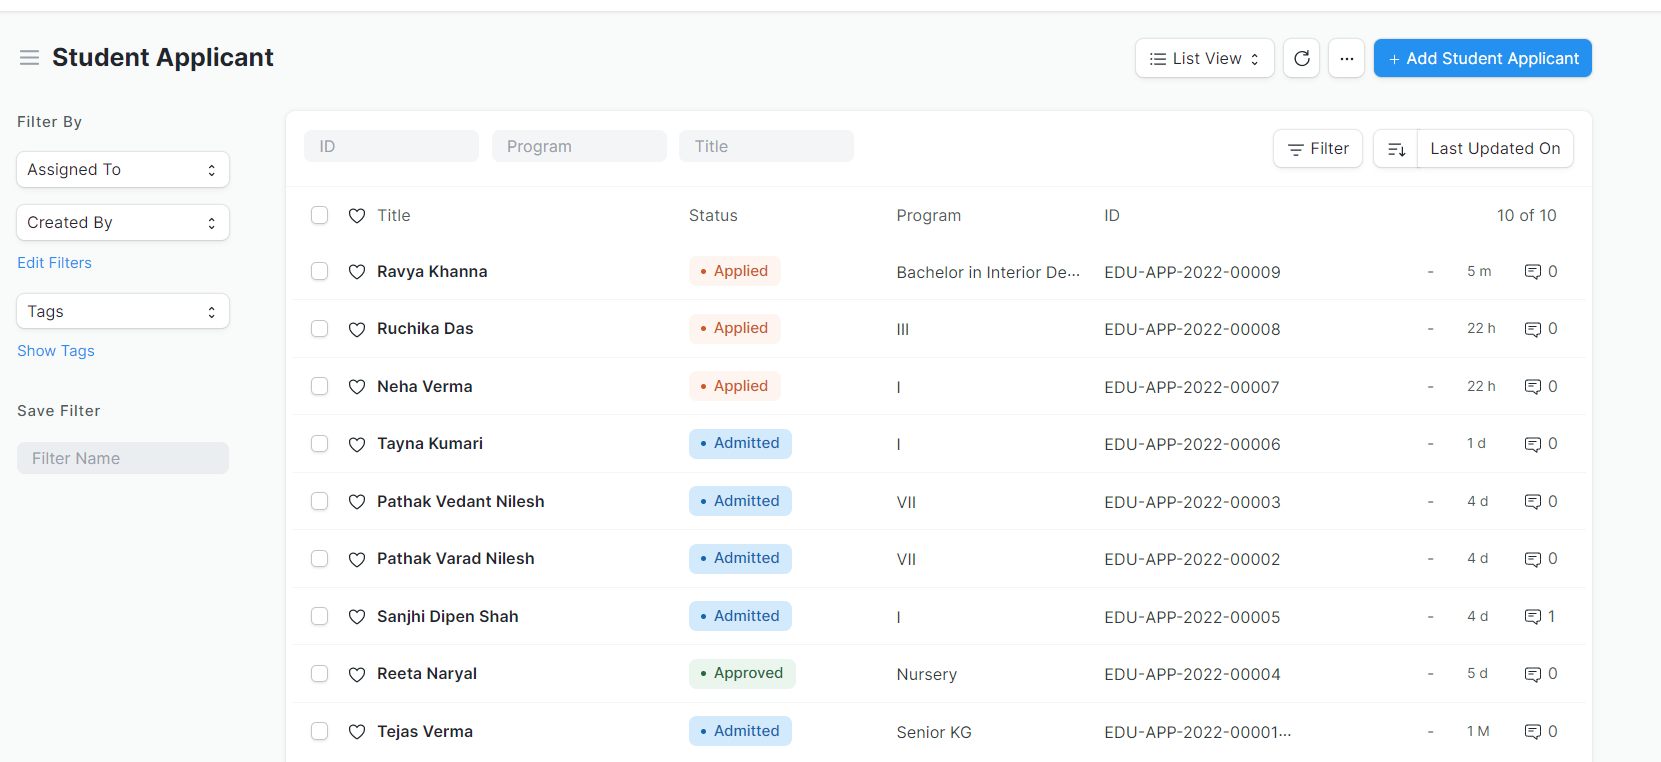Open the comment icon on Sanjhi Dipen Shah's row
The image size is (1661, 762).
[x=1532, y=617]
